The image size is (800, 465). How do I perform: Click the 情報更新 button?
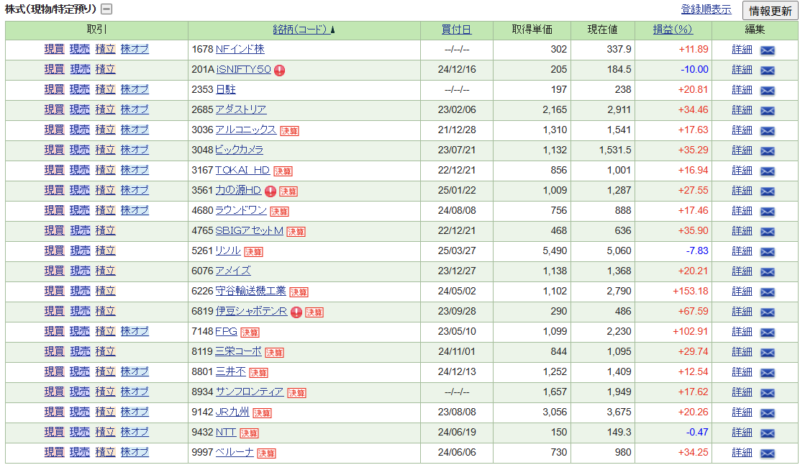point(770,11)
